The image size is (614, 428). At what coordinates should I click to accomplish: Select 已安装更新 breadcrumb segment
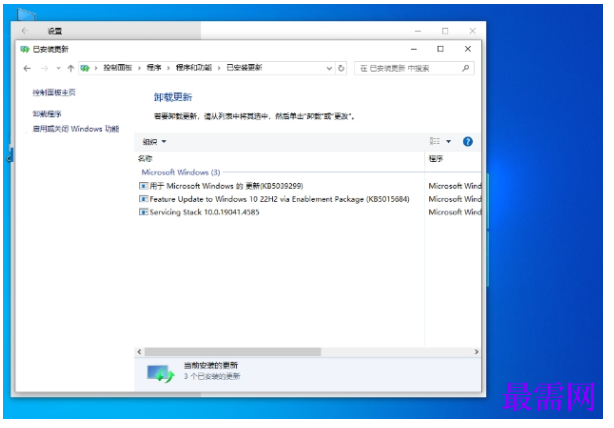tap(244, 68)
